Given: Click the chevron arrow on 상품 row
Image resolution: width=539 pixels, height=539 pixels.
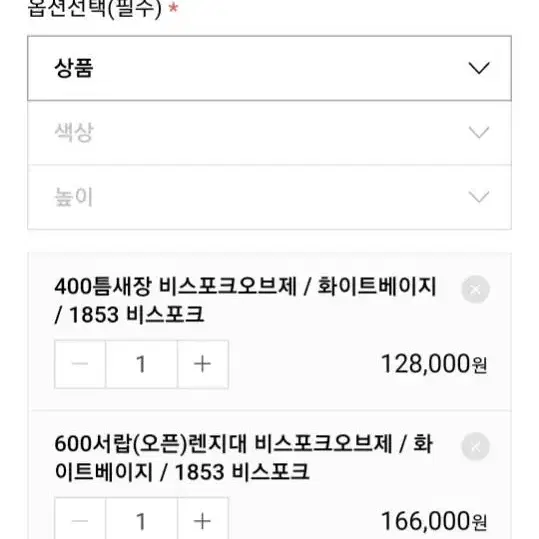Looking at the screenshot, I should pos(479,68).
